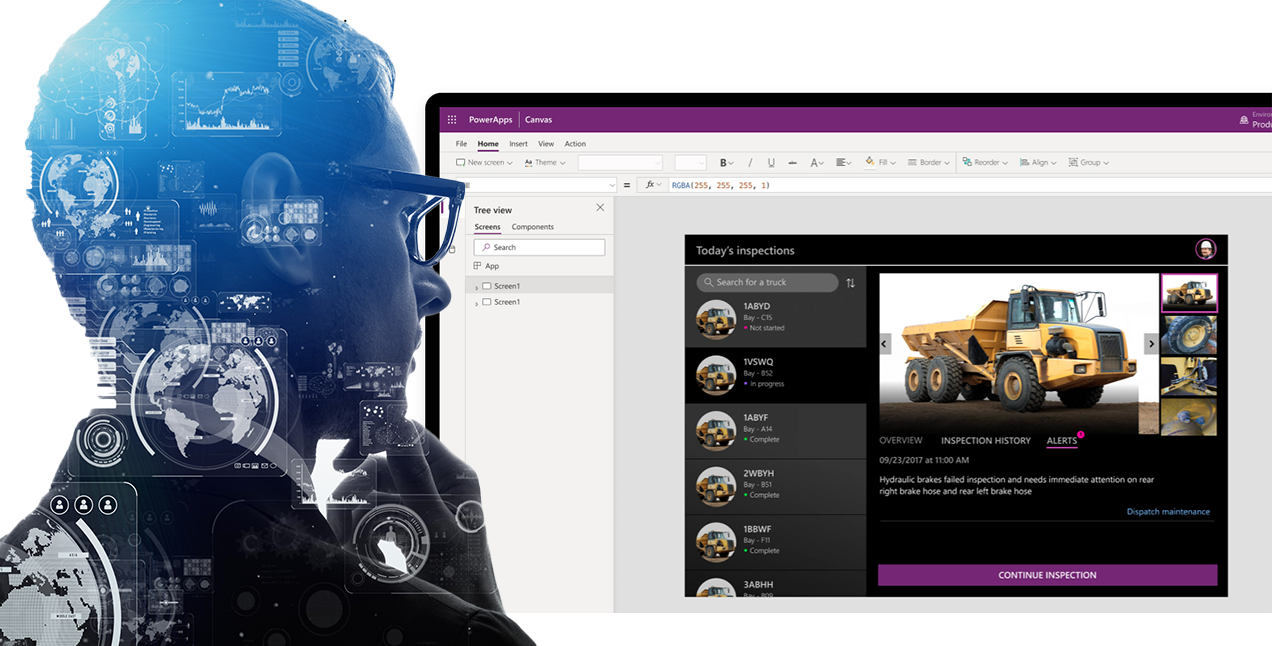Click the user avatar in Today's inspections header
The width and height of the screenshot is (1280, 646).
[x=1206, y=249]
